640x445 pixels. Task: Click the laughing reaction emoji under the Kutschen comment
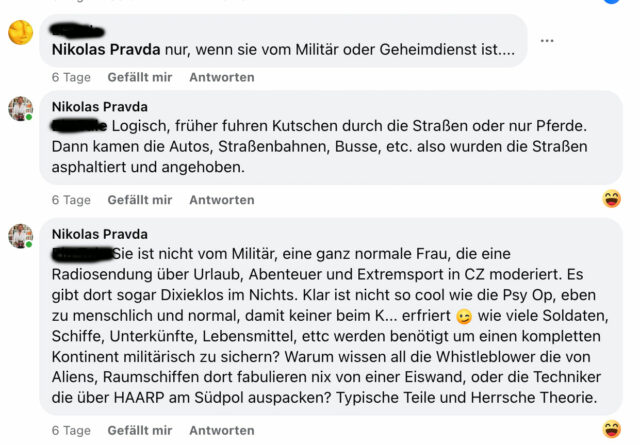[x=611, y=199]
